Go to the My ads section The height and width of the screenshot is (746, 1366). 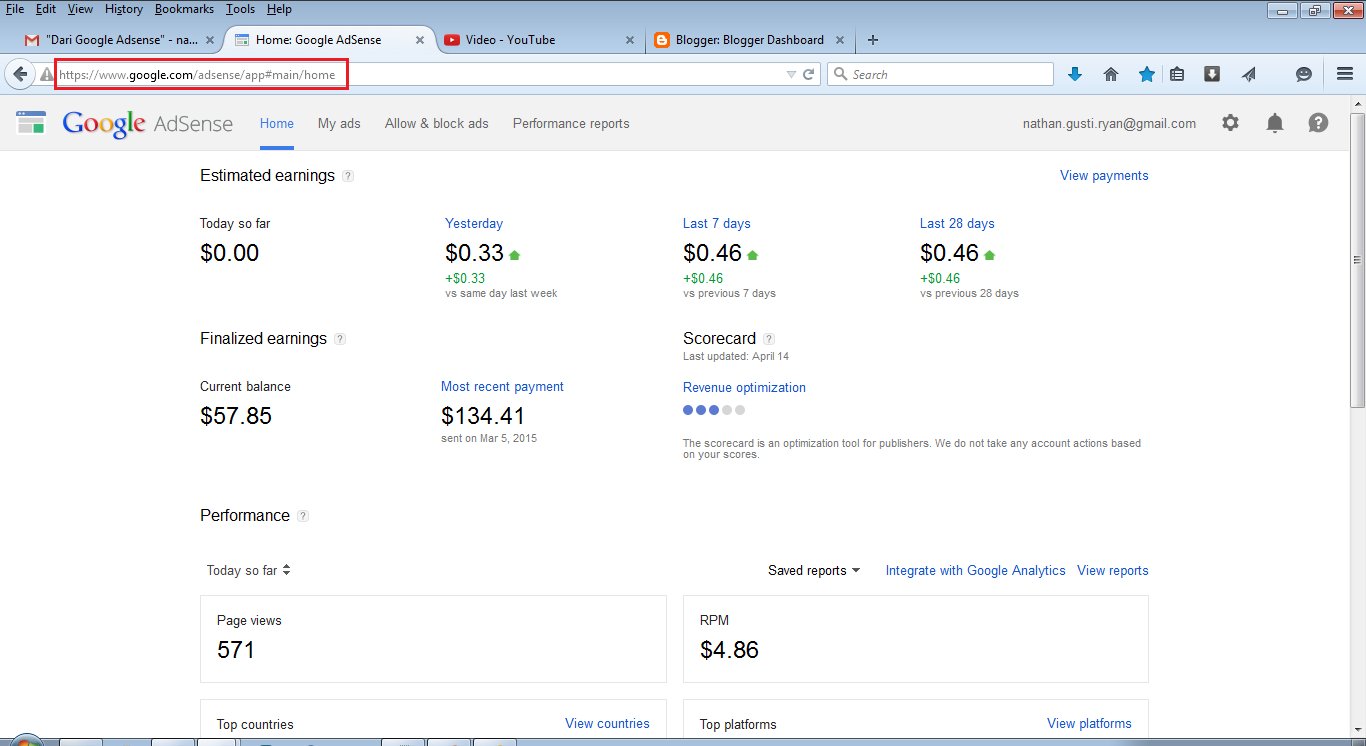pyautogui.click(x=339, y=124)
